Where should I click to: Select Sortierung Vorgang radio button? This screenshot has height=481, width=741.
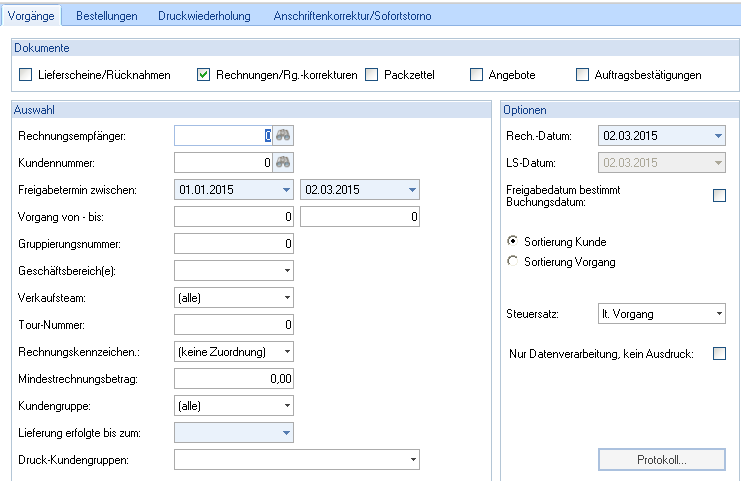[x=514, y=262]
